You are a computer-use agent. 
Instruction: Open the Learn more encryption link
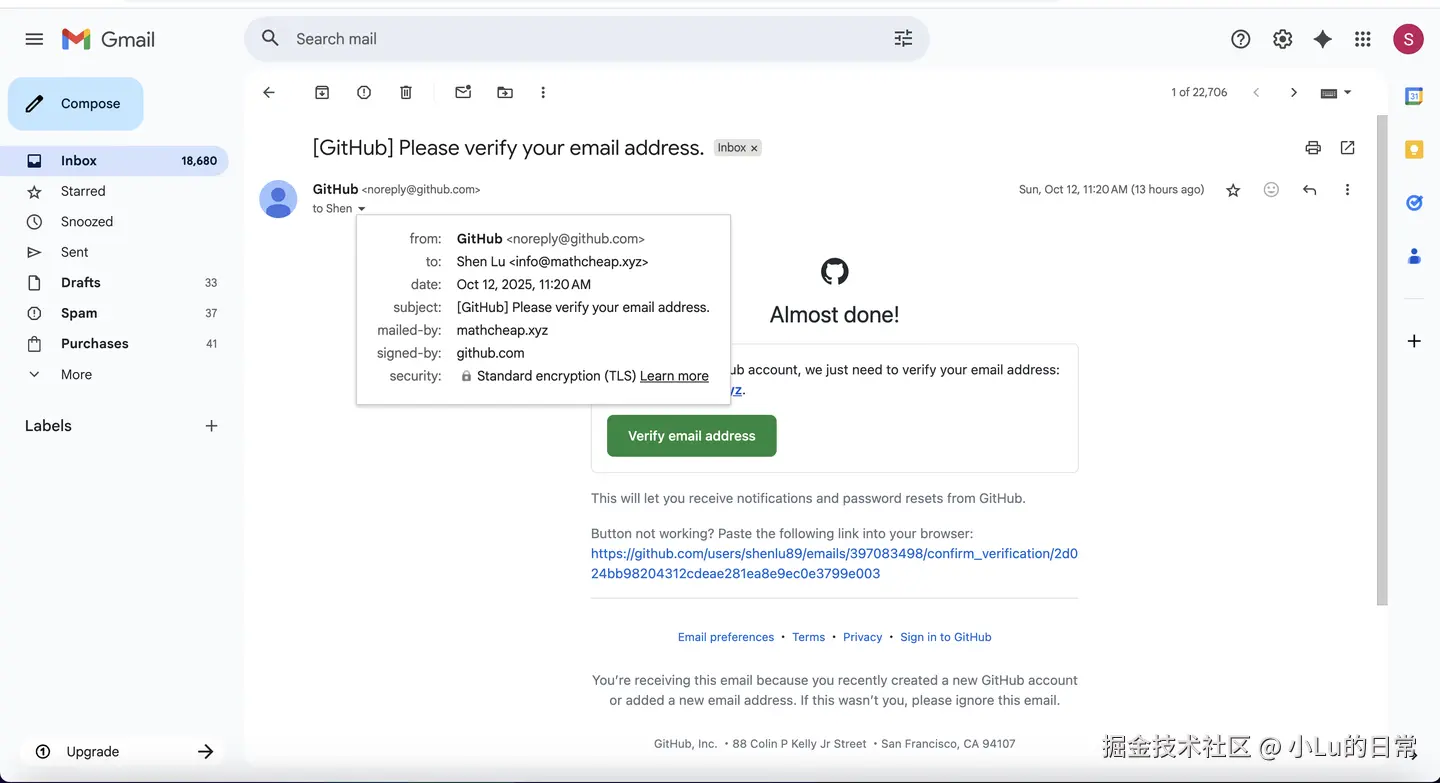674,376
